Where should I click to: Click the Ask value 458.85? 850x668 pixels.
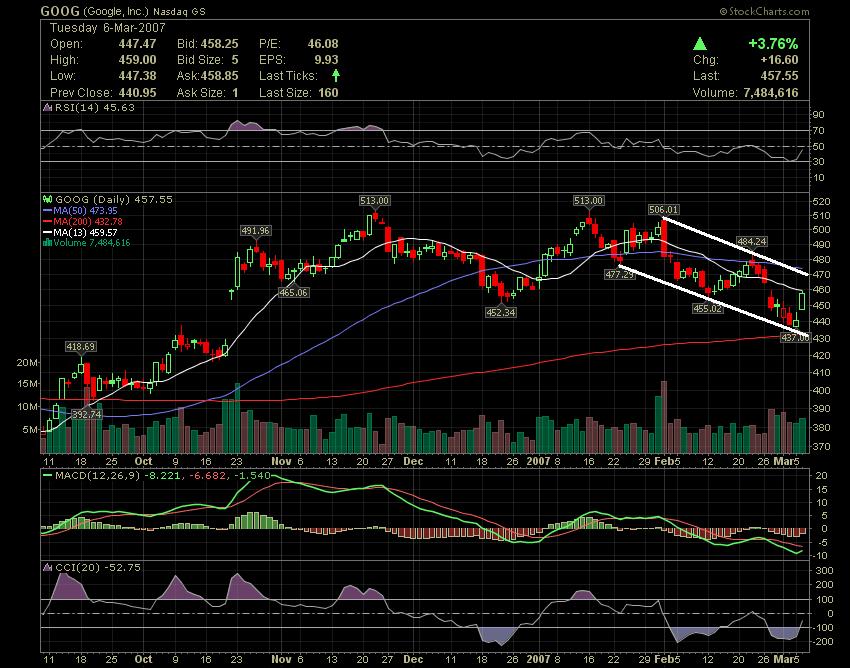pos(220,76)
